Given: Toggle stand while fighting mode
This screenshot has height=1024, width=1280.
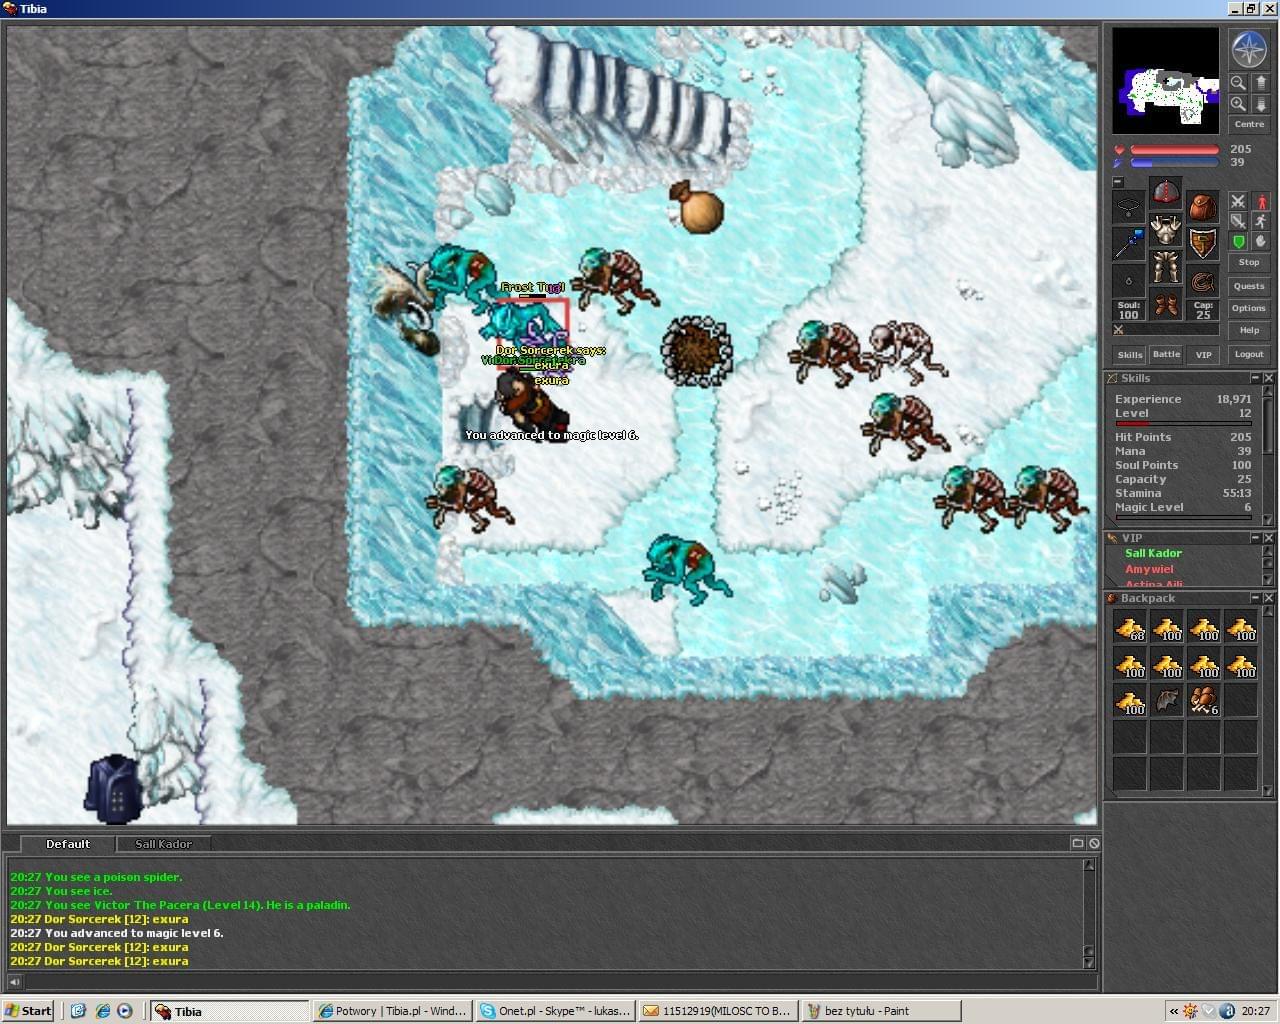Looking at the screenshot, I should (x=1260, y=201).
